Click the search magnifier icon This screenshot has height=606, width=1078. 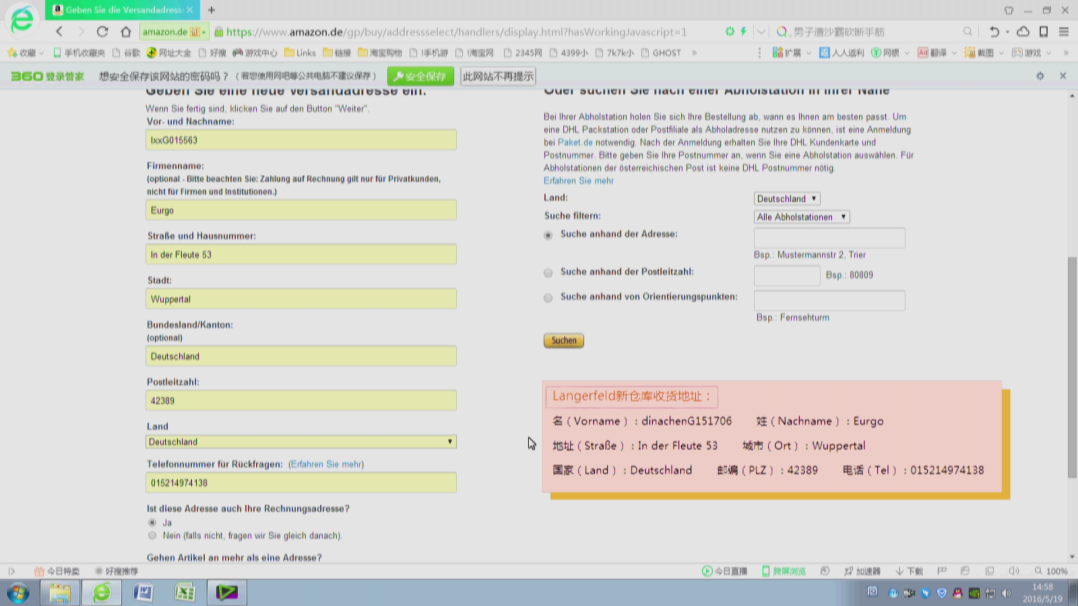(x=967, y=32)
